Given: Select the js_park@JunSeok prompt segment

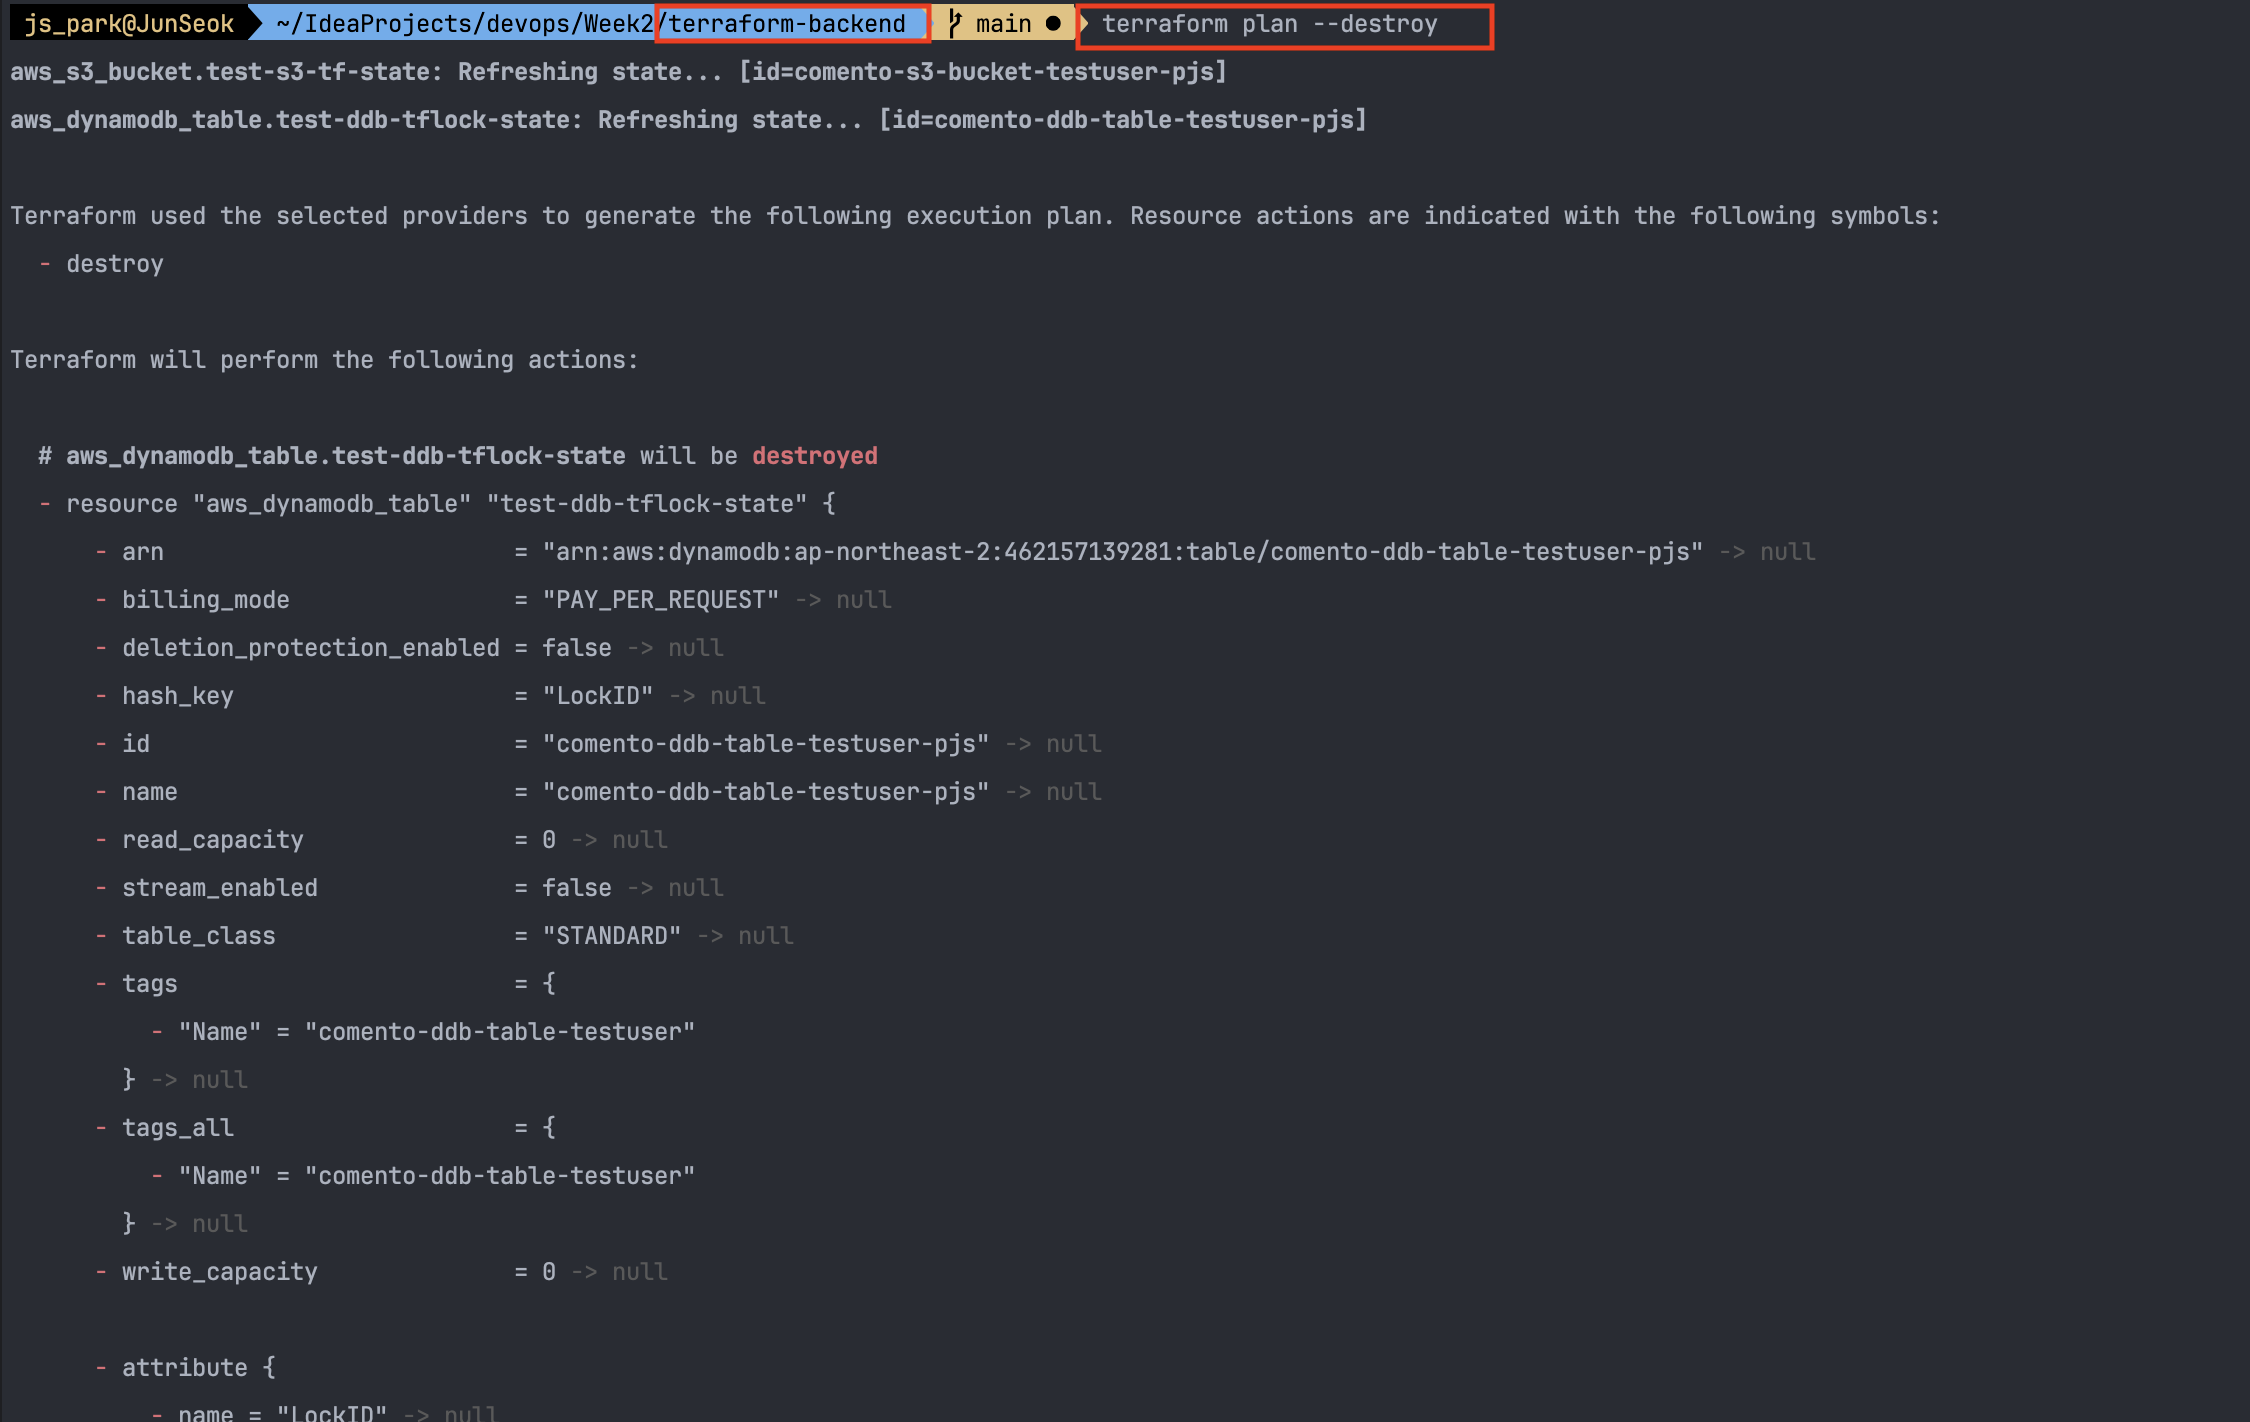Looking at the screenshot, I should 128,23.
